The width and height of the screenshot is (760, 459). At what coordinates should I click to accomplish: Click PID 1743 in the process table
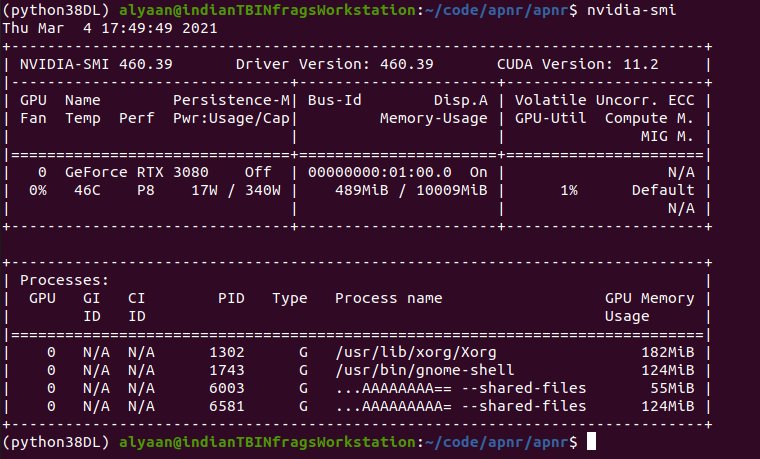pyautogui.click(x=227, y=370)
